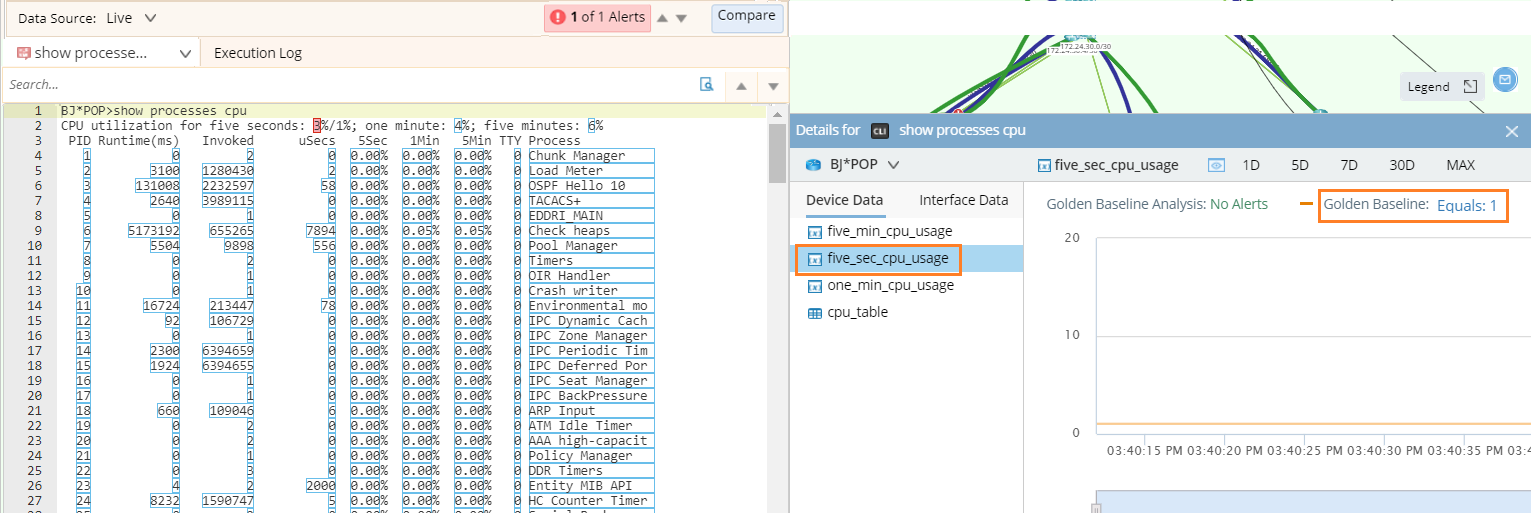
Task: Click the Policy Manager process cell
Action: [591, 456]
